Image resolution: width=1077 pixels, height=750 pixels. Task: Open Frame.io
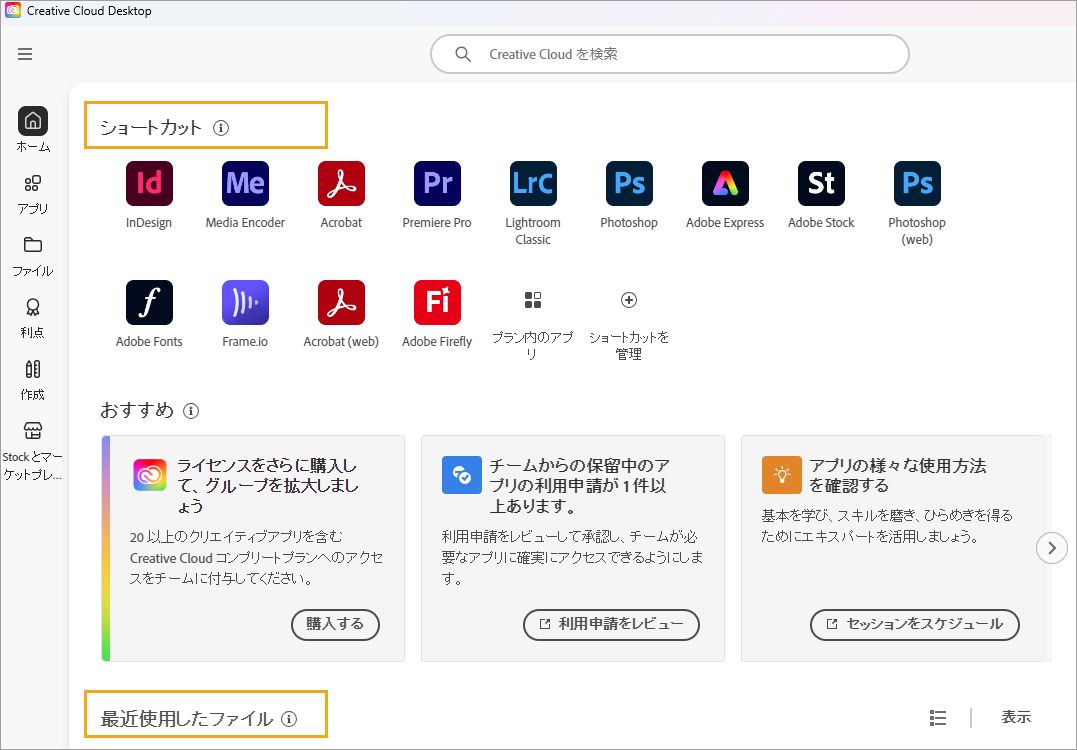245,300
